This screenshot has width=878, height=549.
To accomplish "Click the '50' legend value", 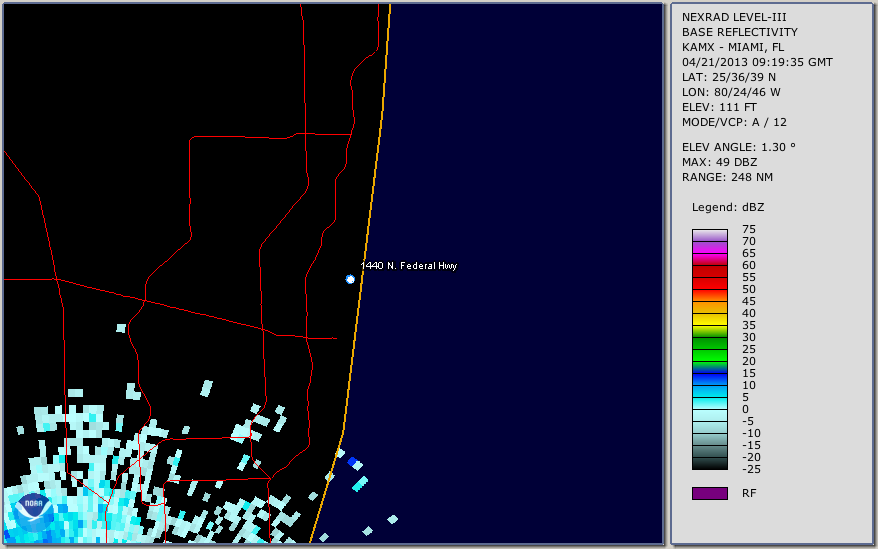I will tap(749, 289).
